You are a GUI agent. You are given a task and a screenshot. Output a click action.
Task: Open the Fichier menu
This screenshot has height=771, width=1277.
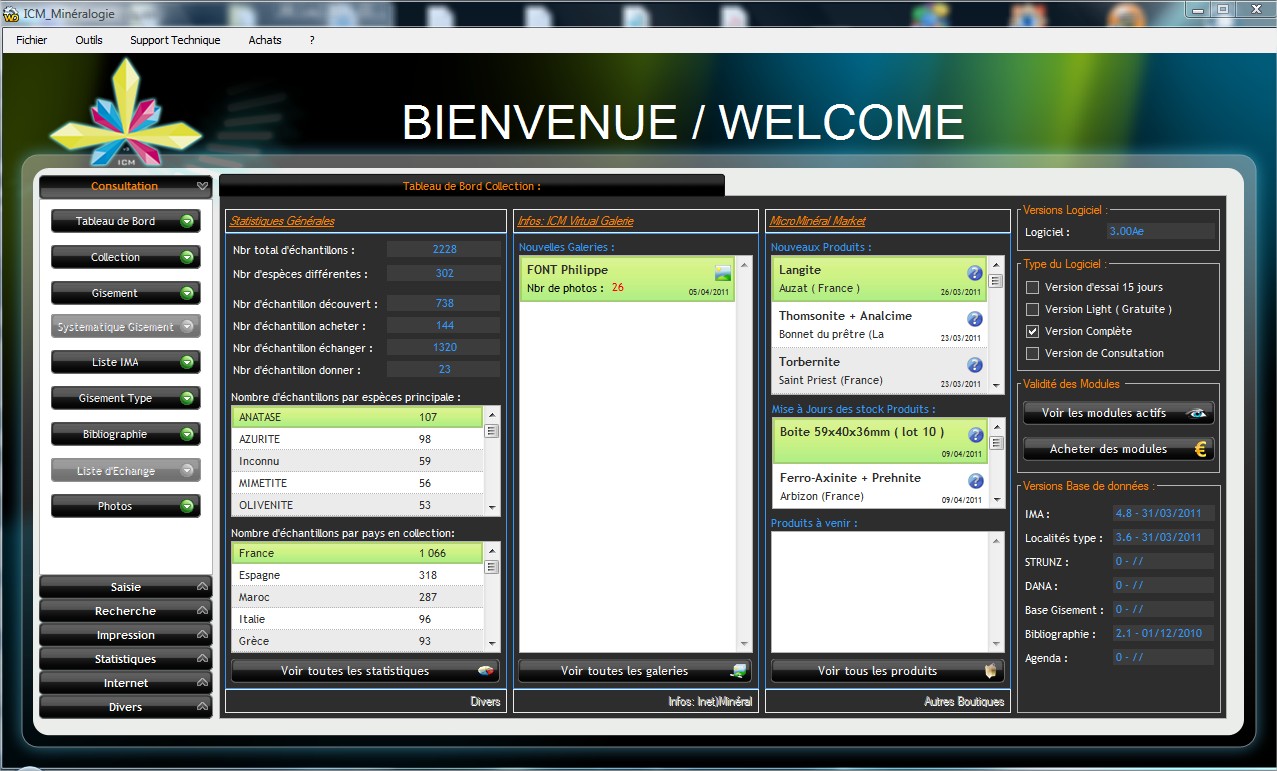(x=32, y=40)
